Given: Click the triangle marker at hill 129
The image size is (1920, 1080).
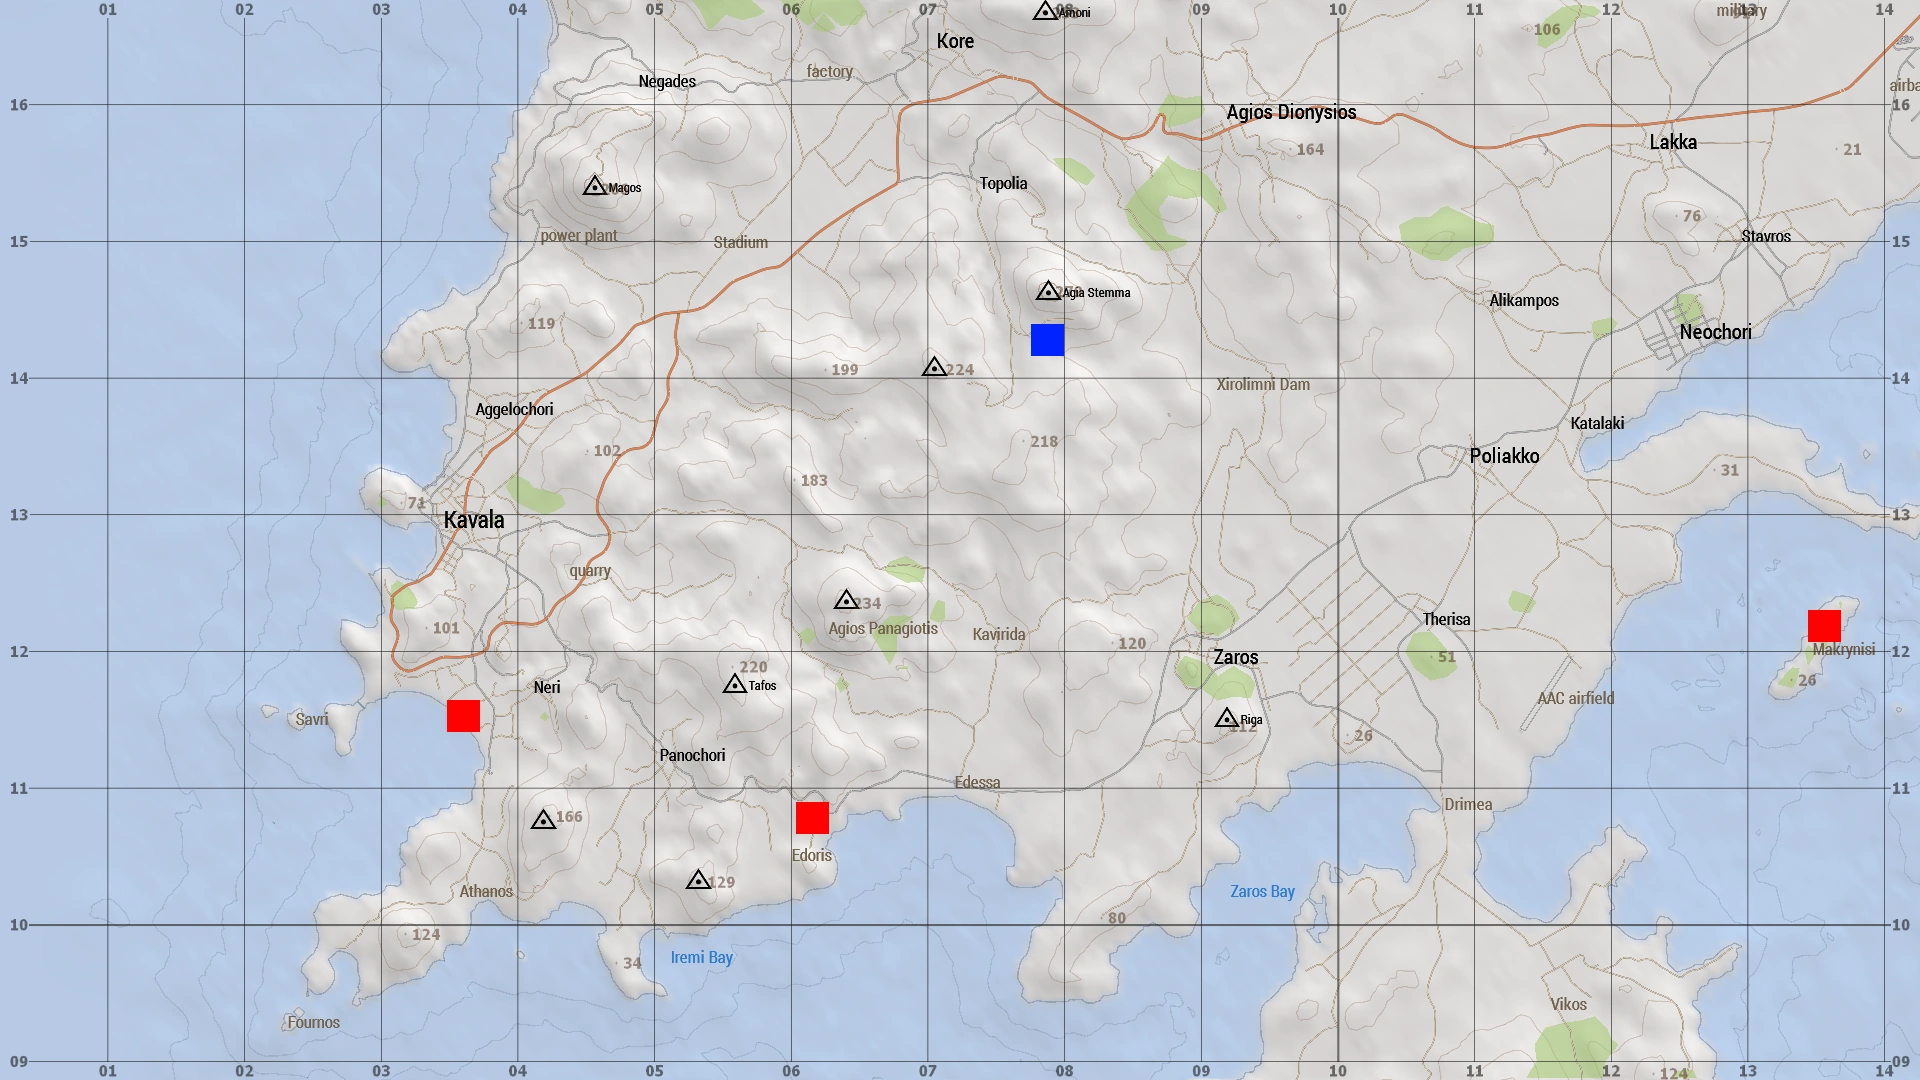Looking at the screenshot, I should pos(699,881).
